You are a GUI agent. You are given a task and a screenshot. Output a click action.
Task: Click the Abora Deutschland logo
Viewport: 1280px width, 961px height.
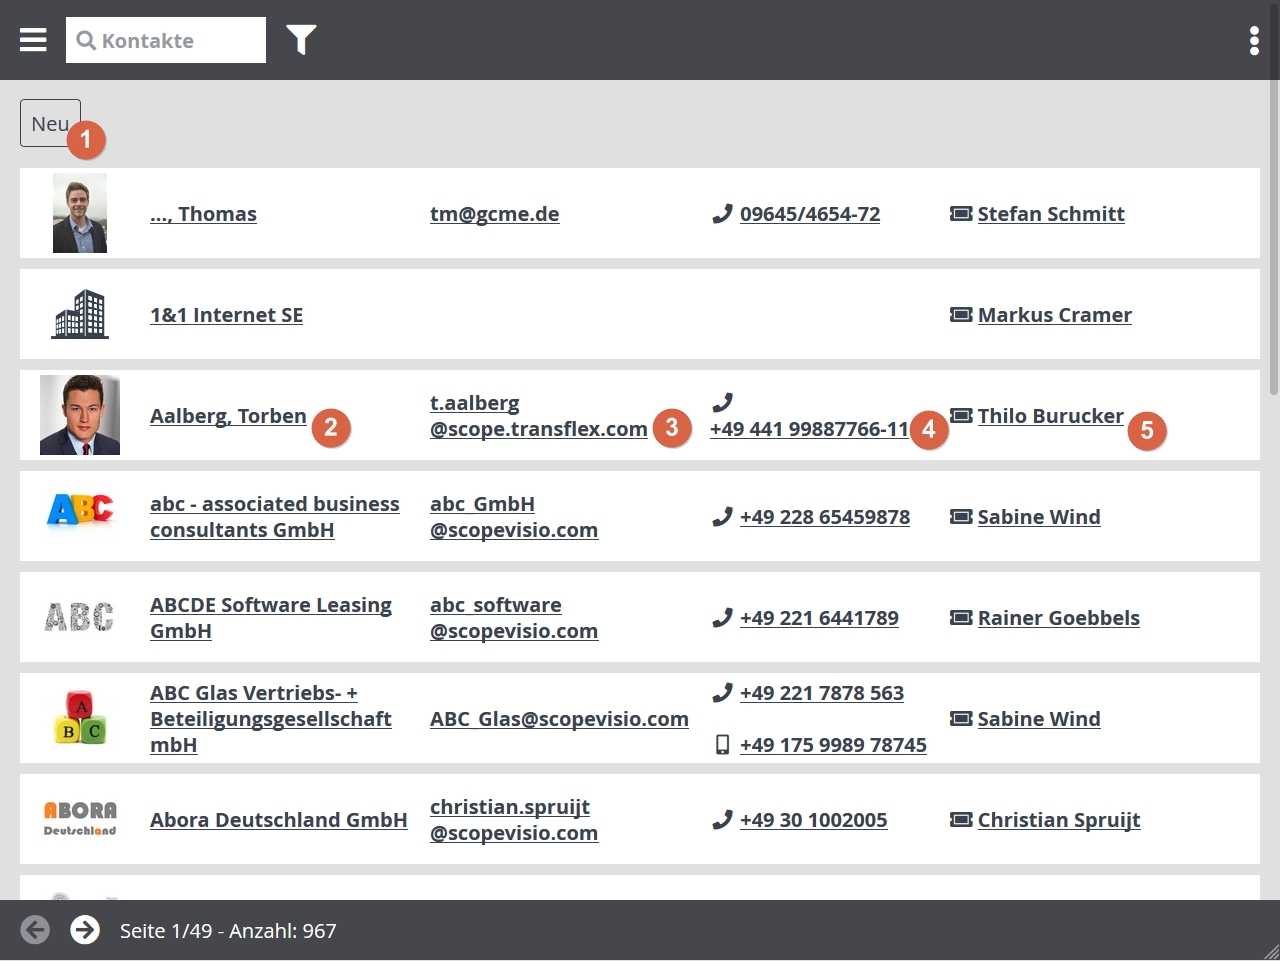[x=80, y=818]
